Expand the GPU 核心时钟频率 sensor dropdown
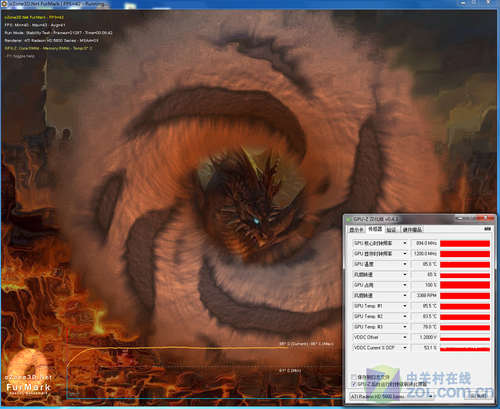Screen dimensions: 500x409 [405, 243]
